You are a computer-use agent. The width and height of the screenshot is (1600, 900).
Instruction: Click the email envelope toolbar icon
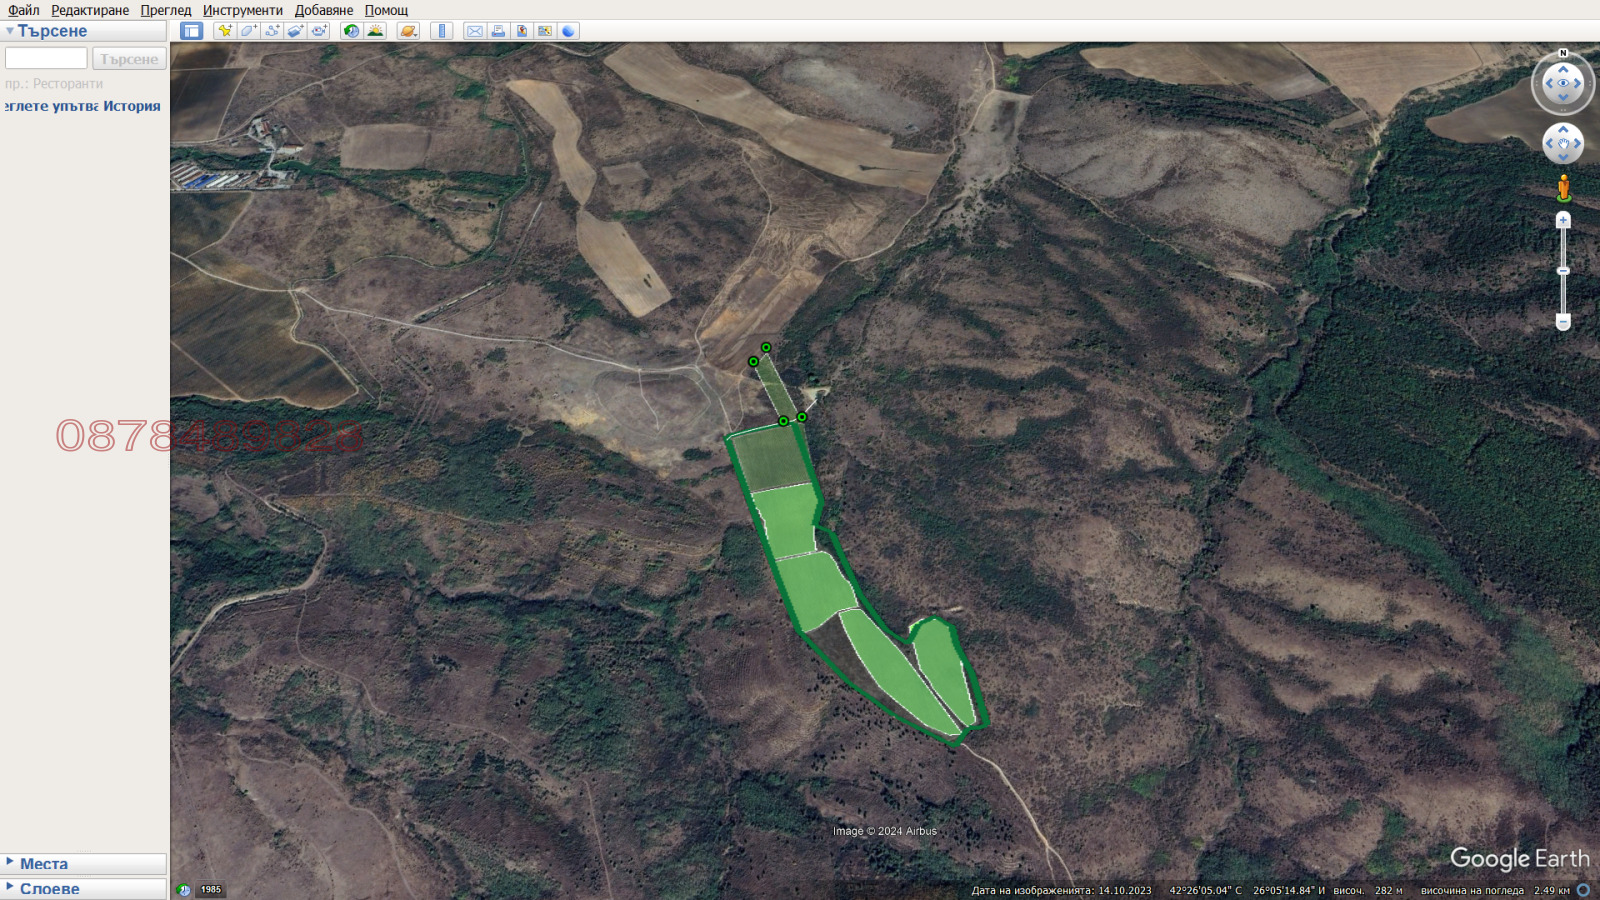coord(475,31)
